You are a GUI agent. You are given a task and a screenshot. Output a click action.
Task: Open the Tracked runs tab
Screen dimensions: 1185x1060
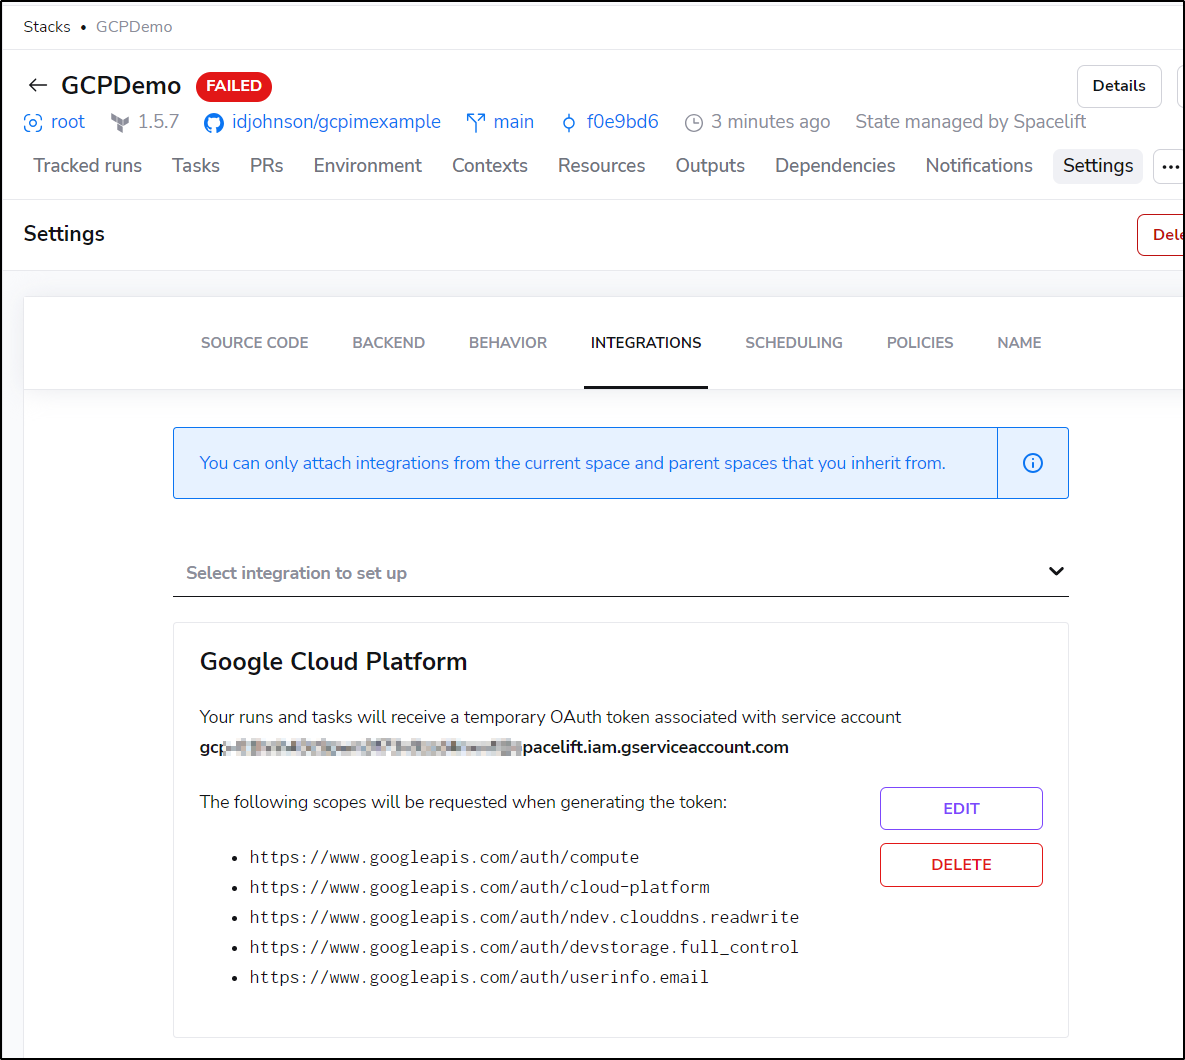point(88,165)
